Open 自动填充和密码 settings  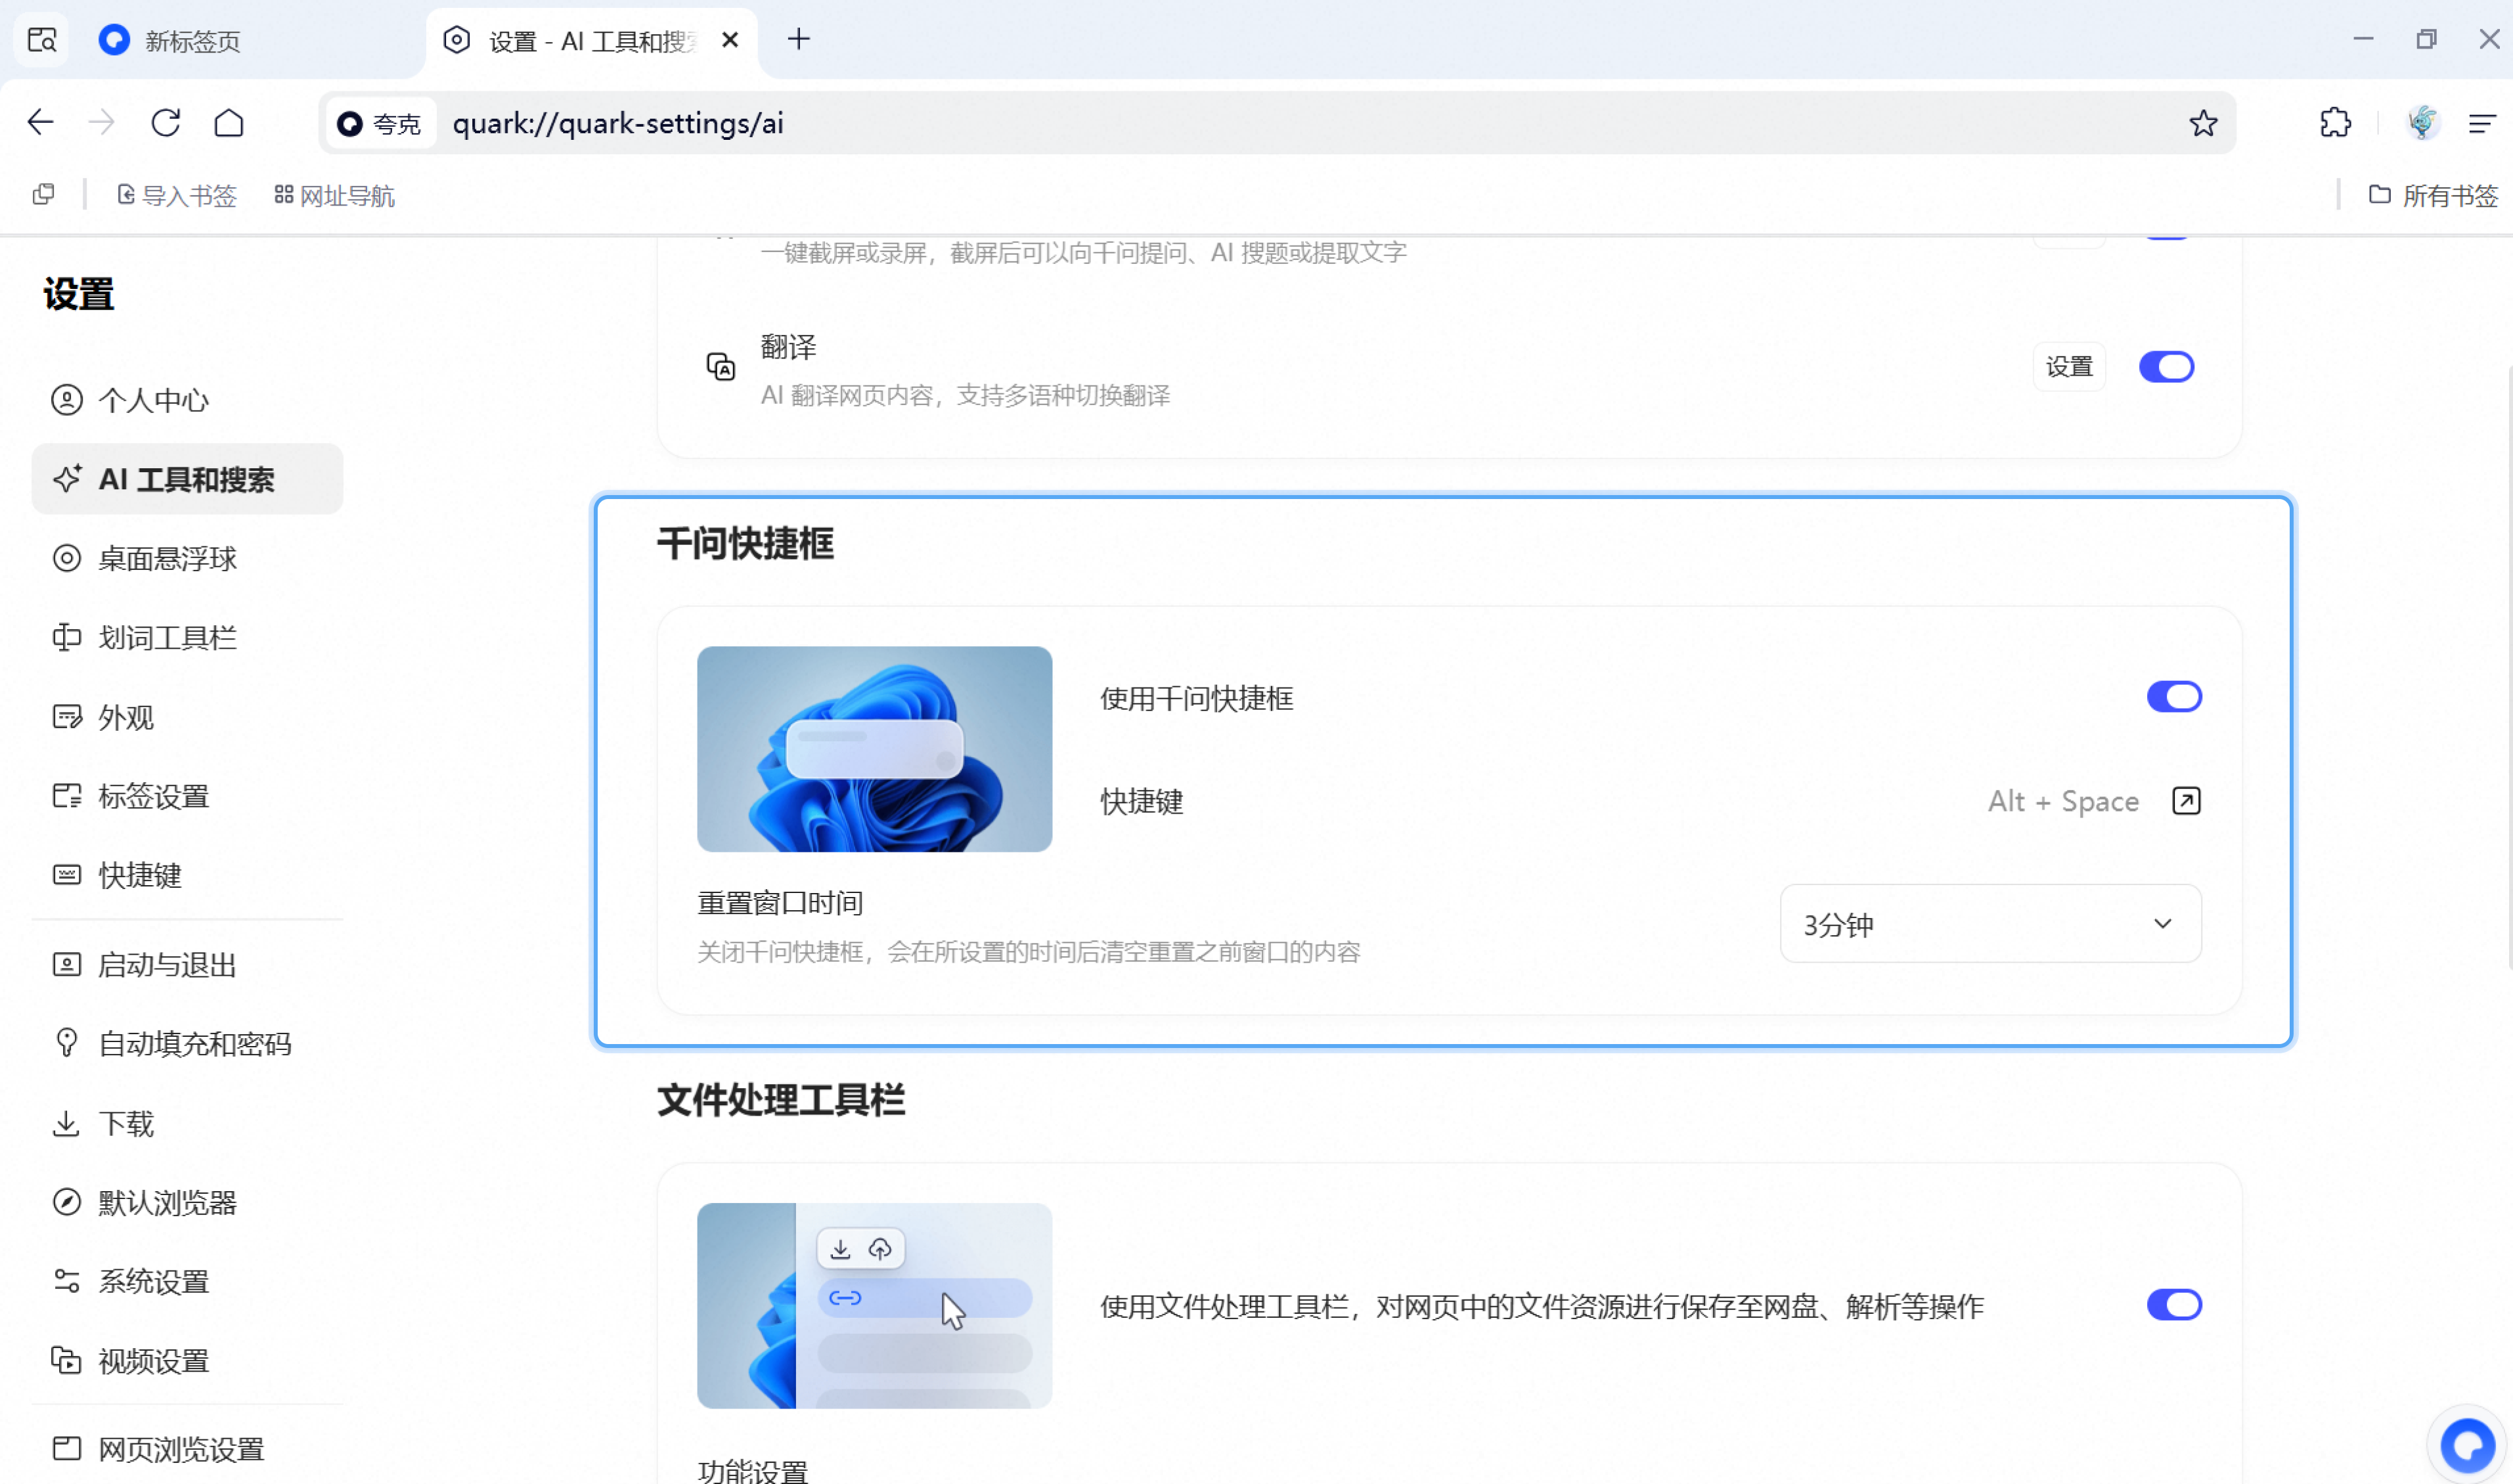point(187,1045)
